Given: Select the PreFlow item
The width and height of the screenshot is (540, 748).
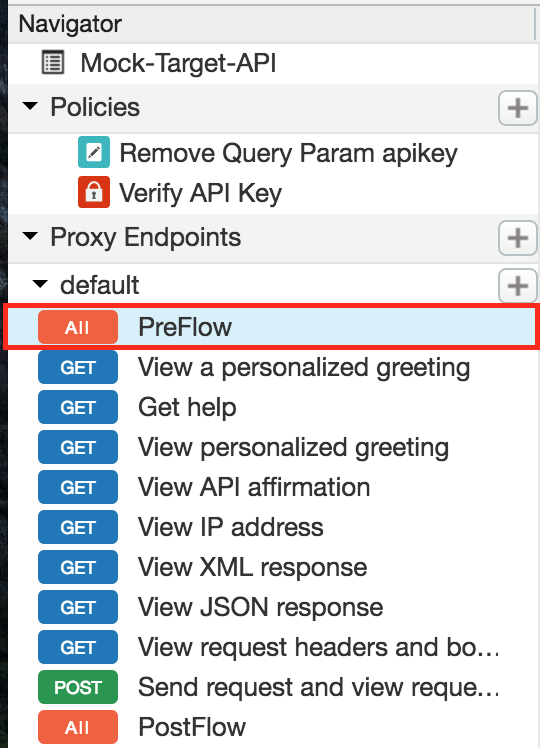Looking at the screenshot, I should 271,327.
